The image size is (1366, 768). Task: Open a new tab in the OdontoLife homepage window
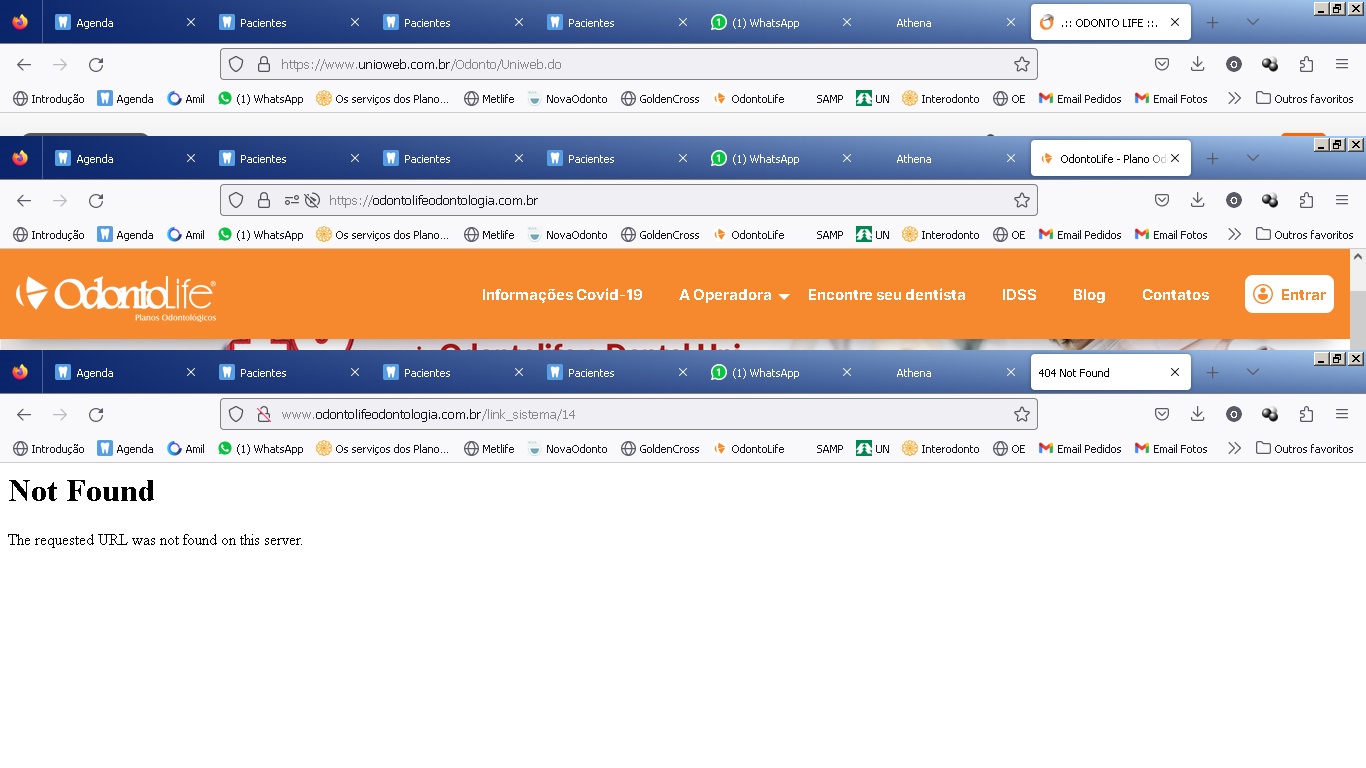(1212, 159)
